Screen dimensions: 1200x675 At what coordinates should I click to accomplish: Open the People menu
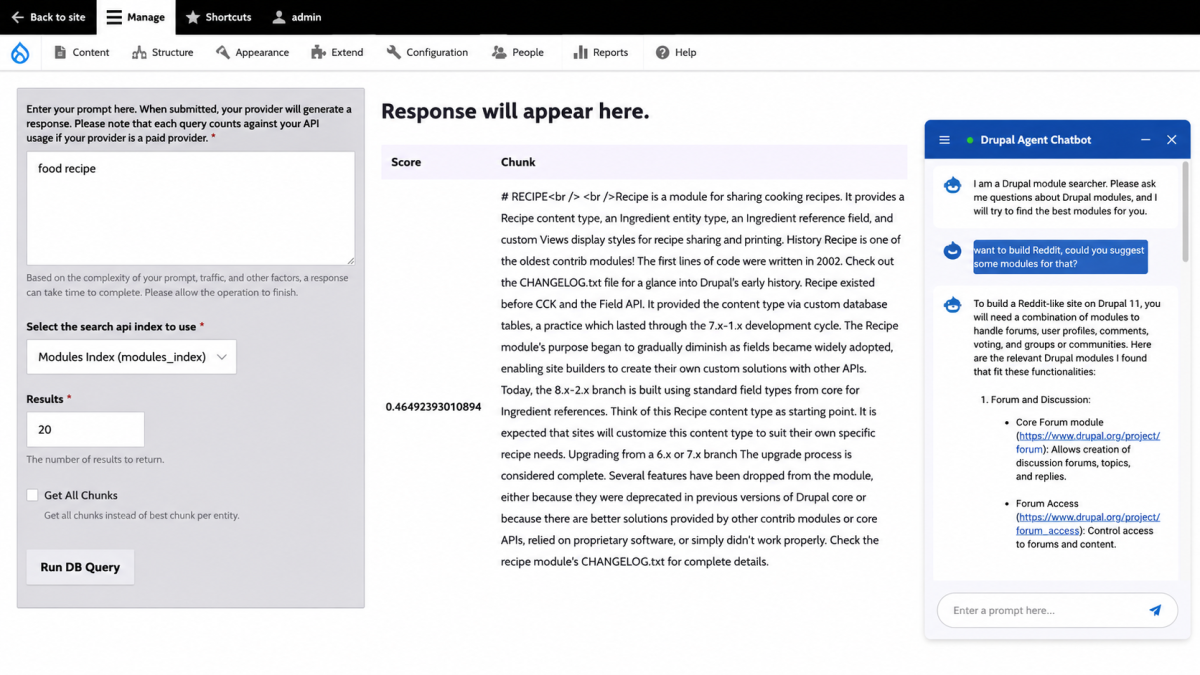coord(518,52)
